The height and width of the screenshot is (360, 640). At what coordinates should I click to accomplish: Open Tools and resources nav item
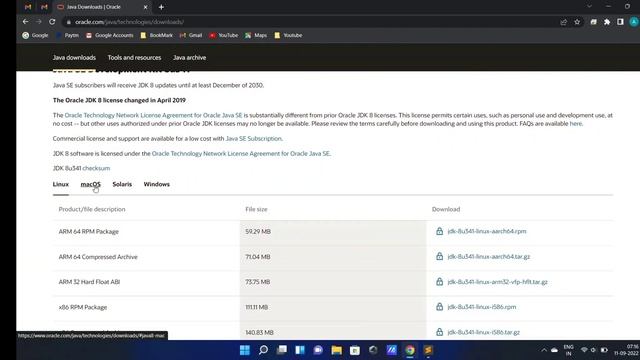tap(134, 58)
